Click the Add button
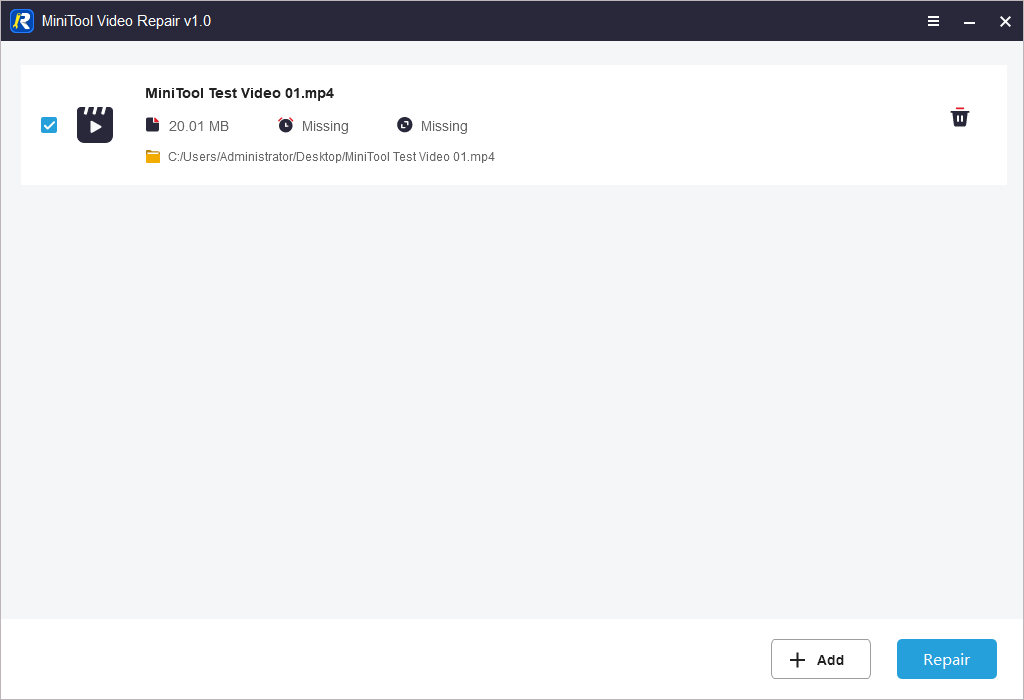 820,659
